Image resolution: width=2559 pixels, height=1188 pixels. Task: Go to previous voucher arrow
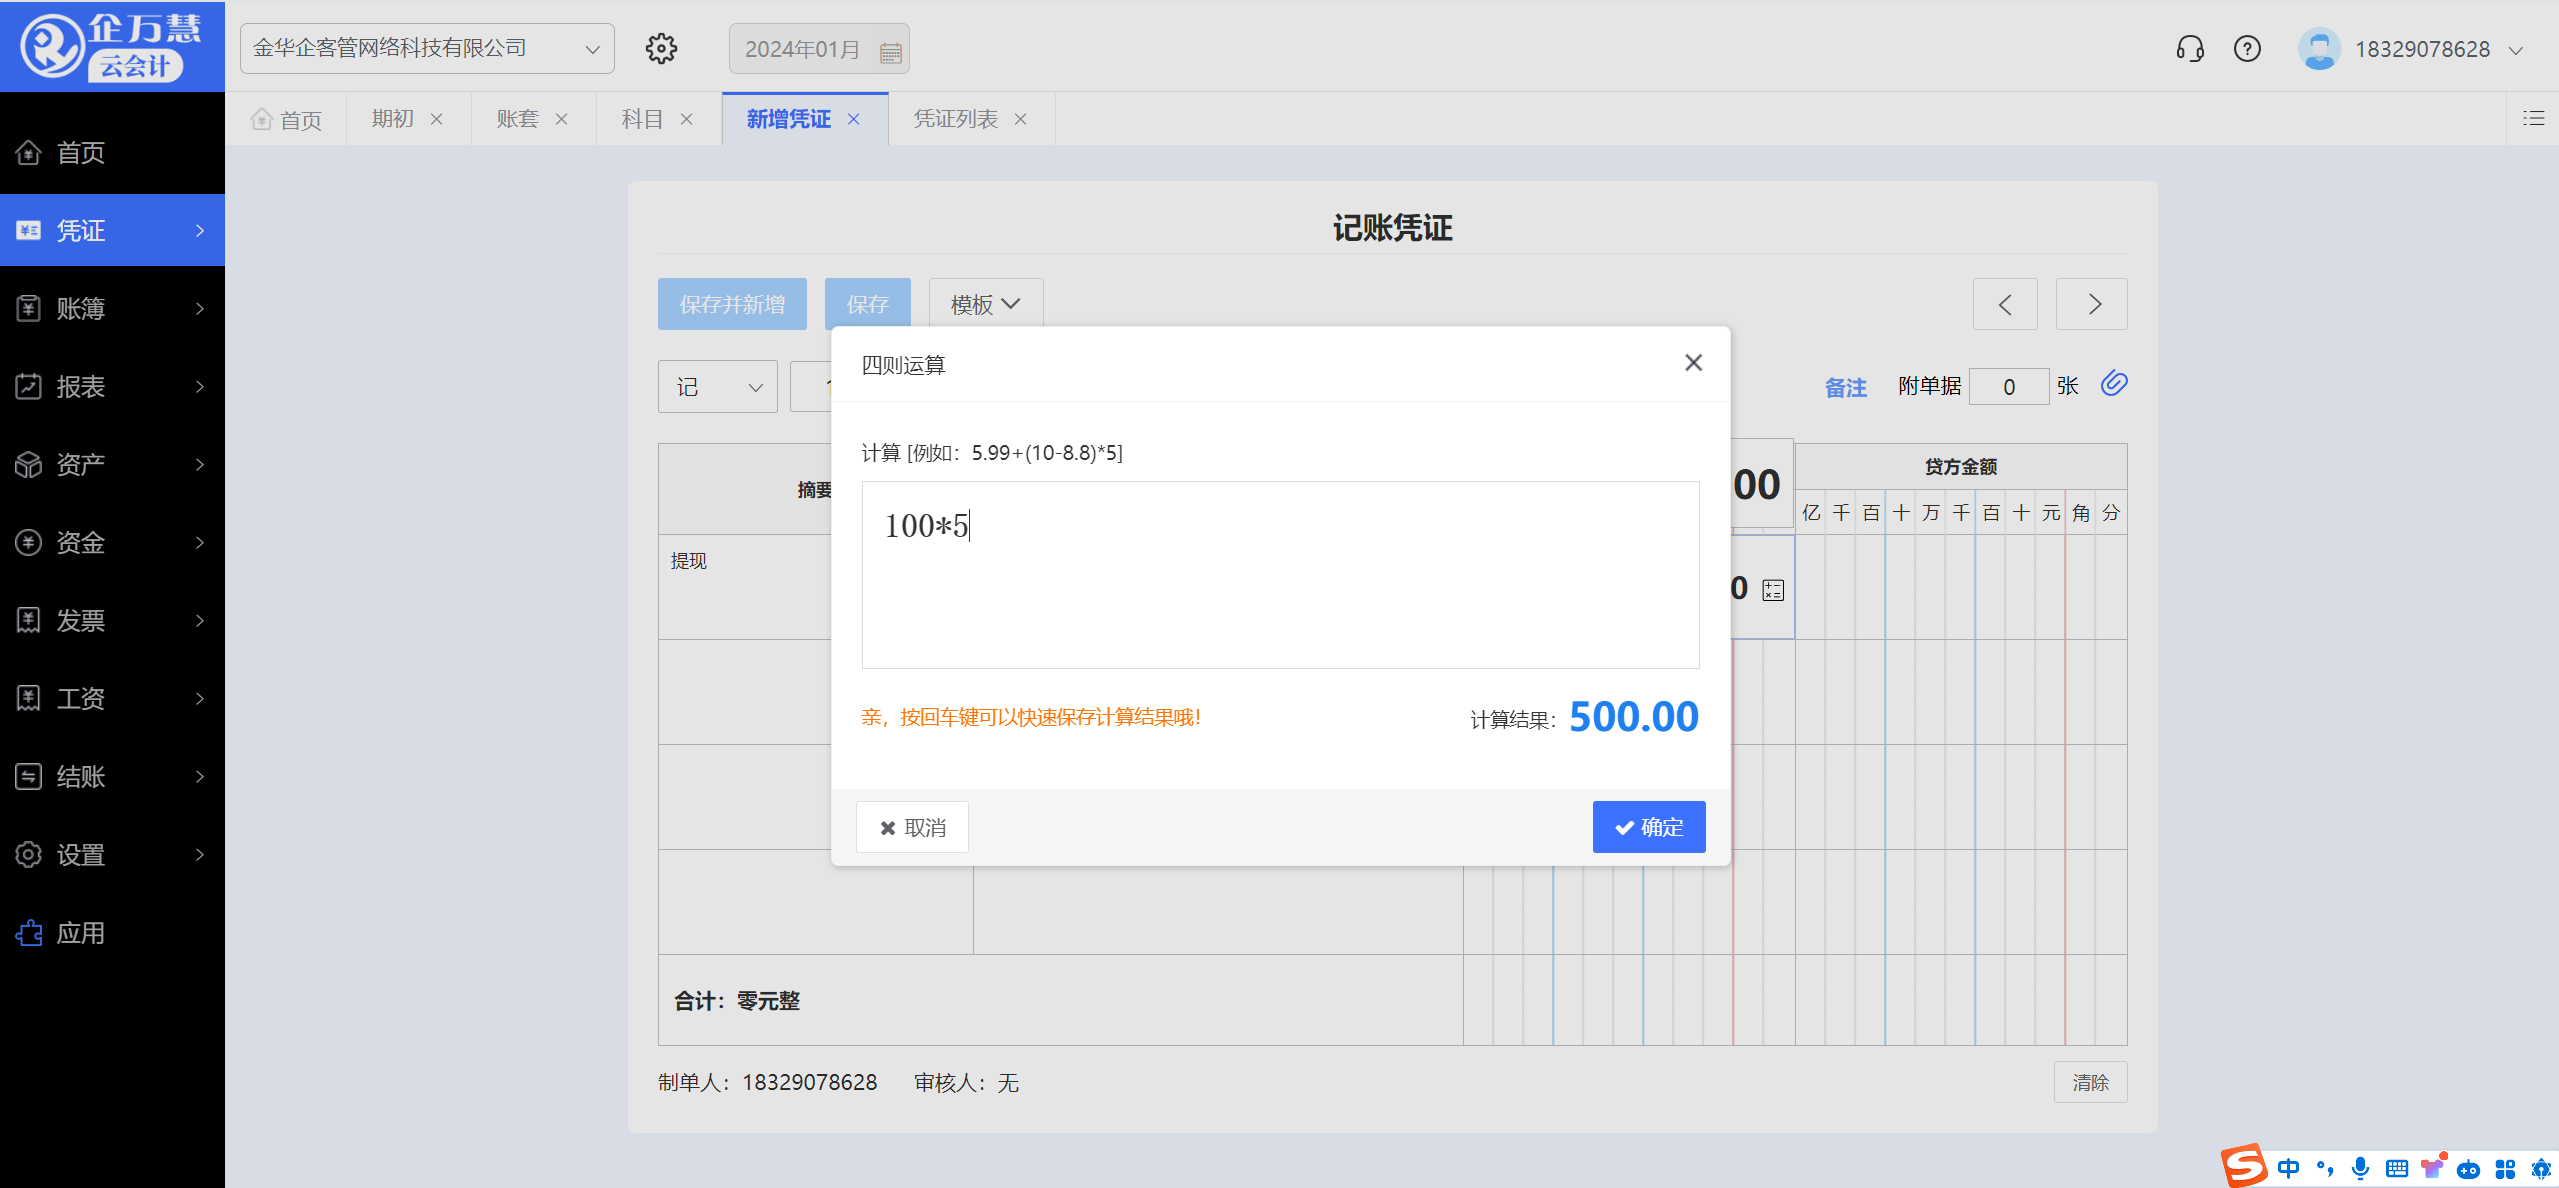2005,304
